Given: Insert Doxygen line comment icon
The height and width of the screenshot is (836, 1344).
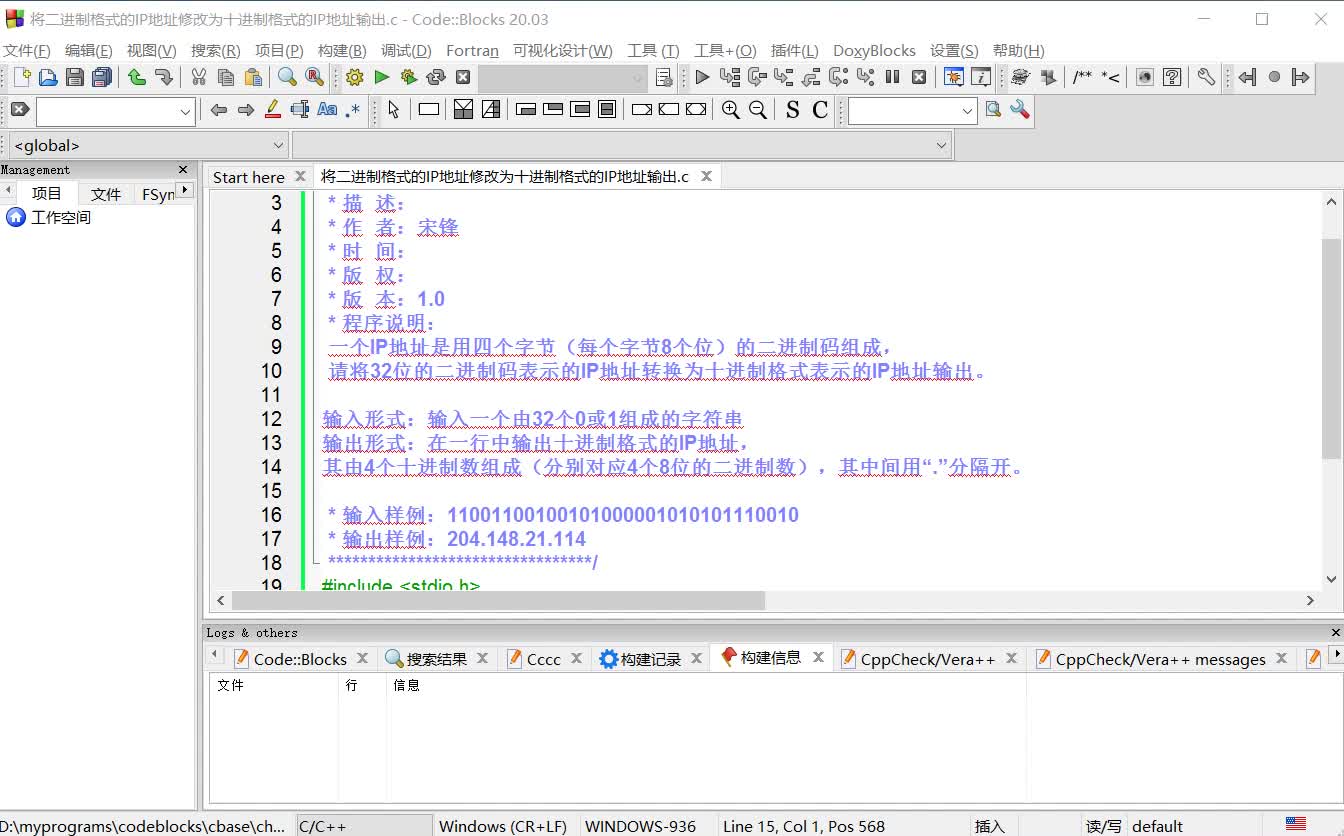Looking at the screenshot, I should pos(1110,77).
